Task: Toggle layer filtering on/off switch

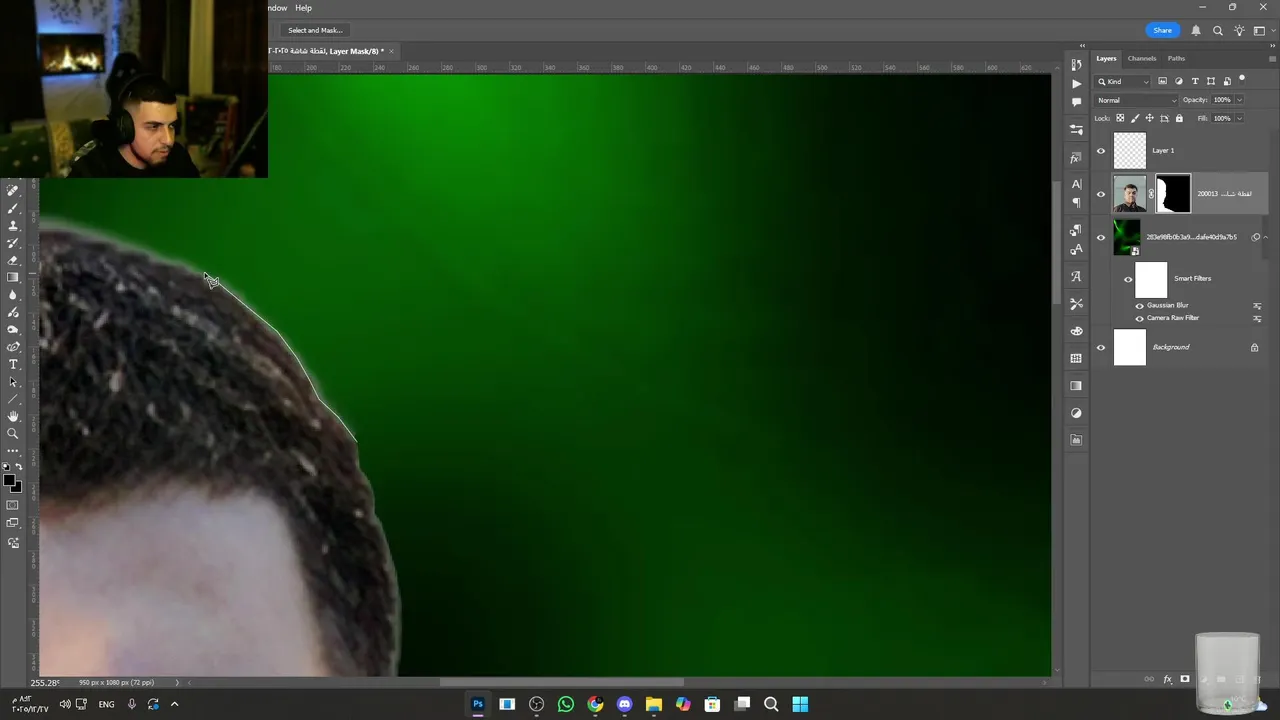Action: (x=1242, y=79)
